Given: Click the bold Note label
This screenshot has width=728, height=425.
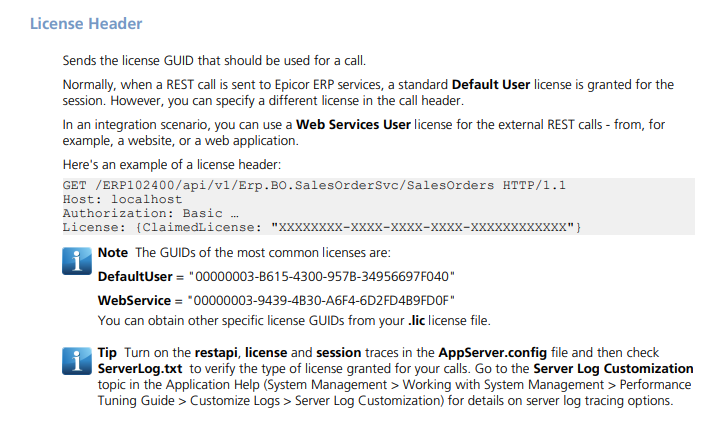Looking at the screenshot, I should pos(113,253).
